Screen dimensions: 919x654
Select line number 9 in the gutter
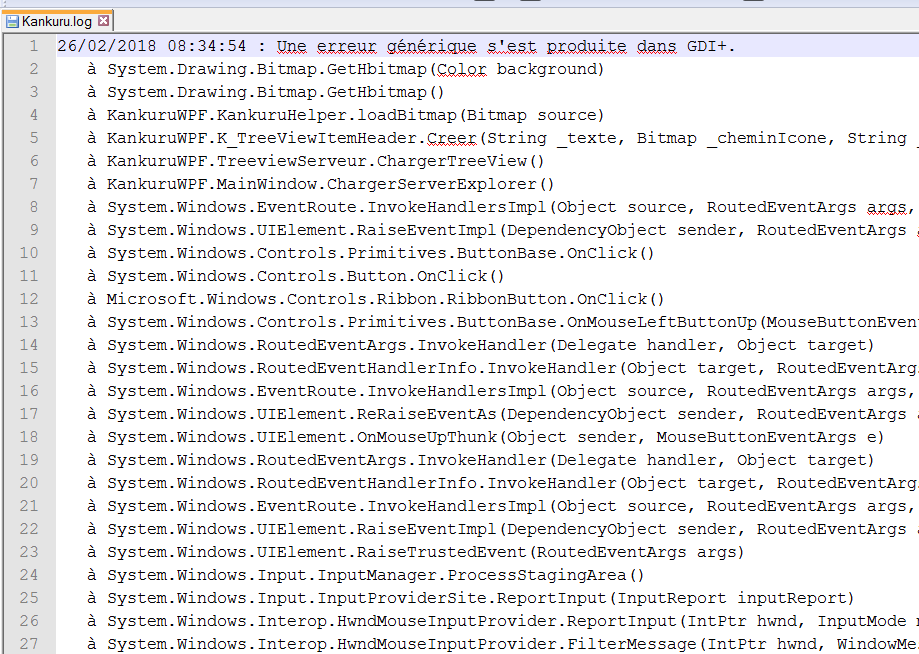click(33, 230)
